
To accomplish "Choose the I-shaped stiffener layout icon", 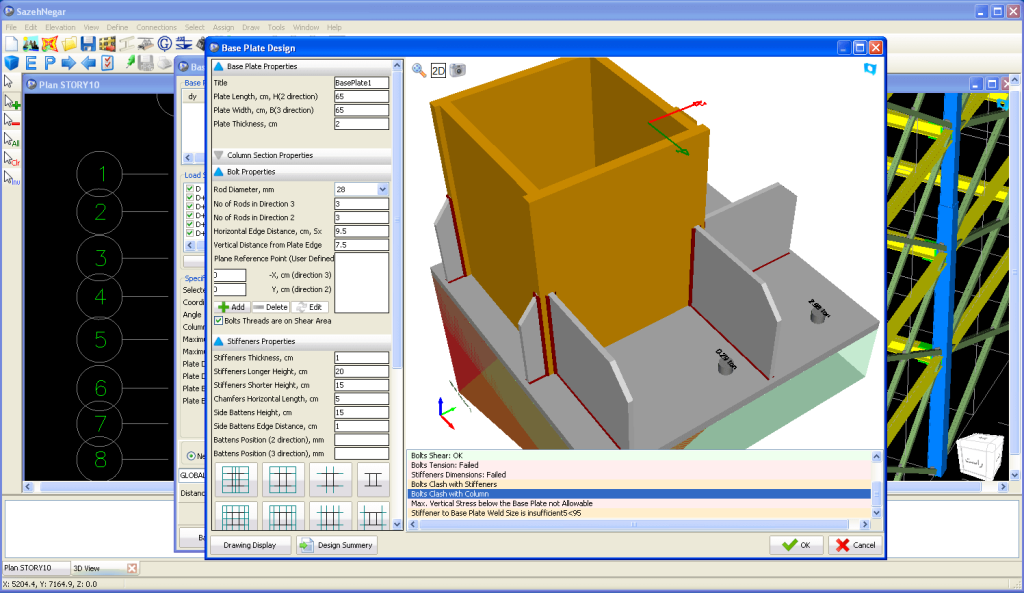I will 374,480.
